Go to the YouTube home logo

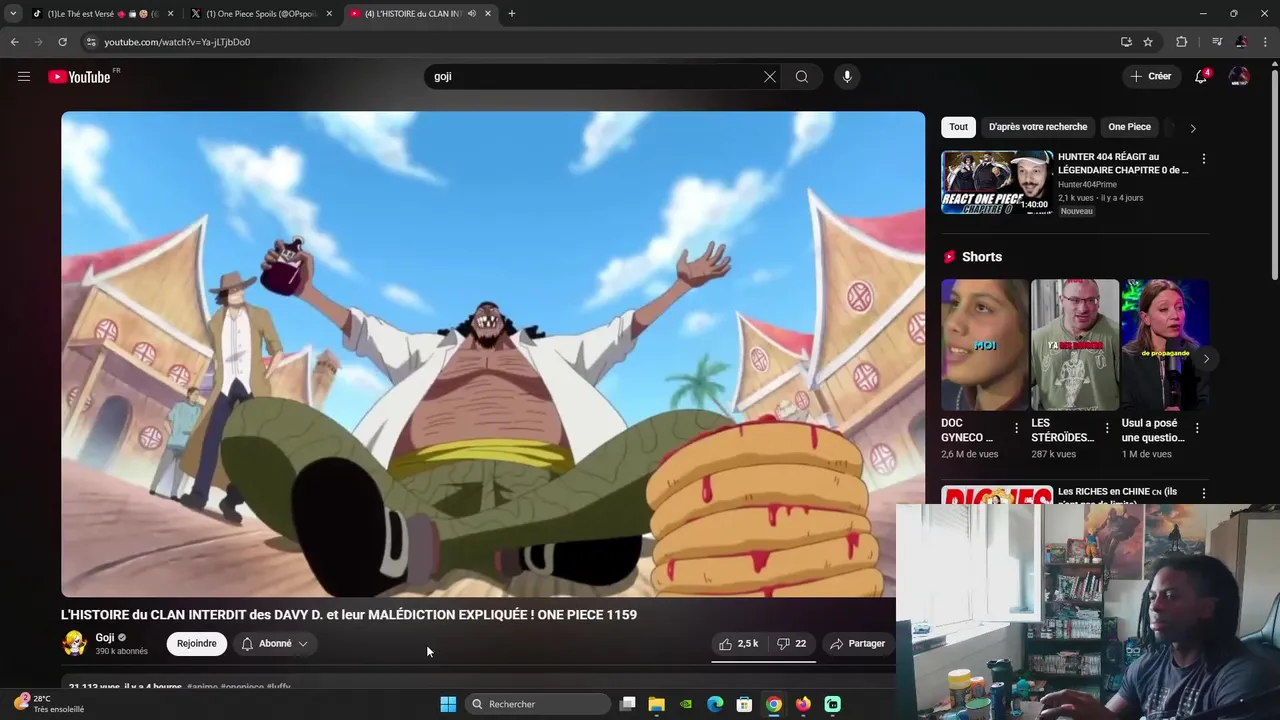[x=79, y=77]
